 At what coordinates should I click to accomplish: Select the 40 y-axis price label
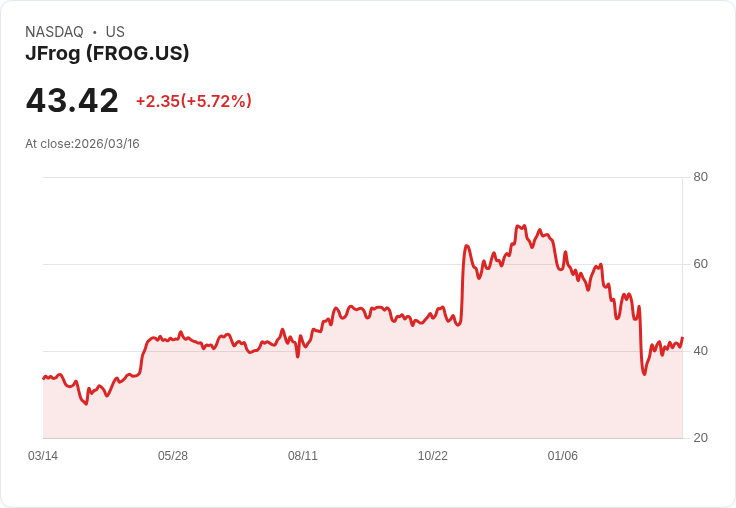point(700,351)
